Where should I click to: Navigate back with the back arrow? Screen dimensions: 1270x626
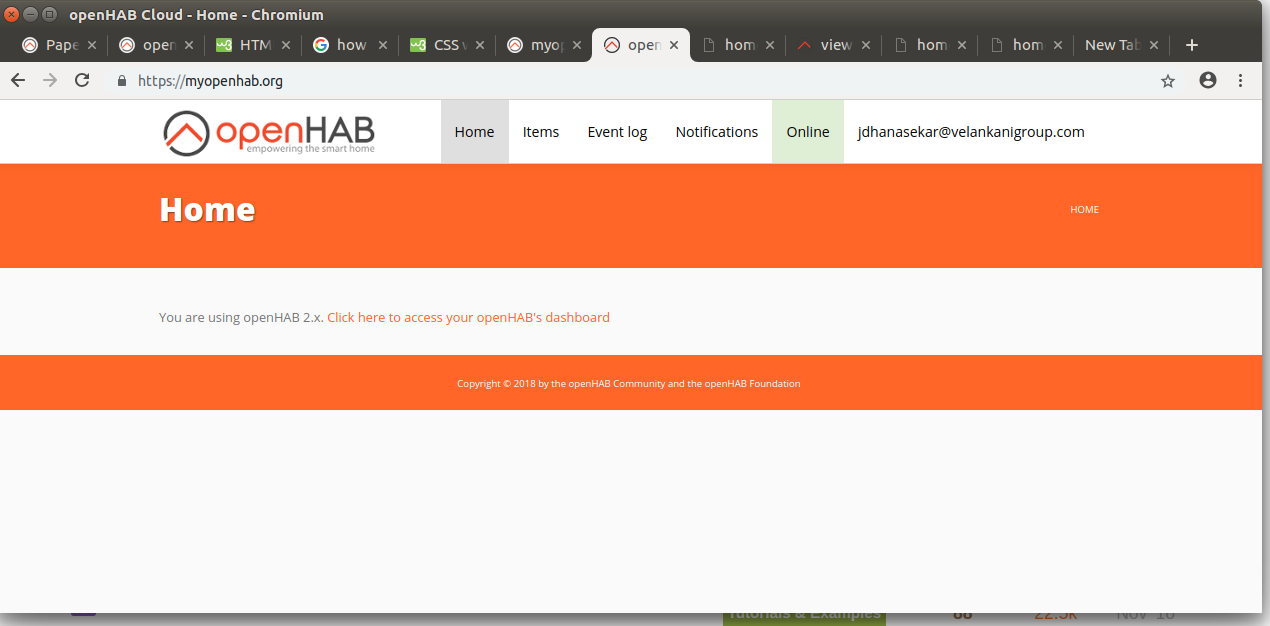coord(17,80)
